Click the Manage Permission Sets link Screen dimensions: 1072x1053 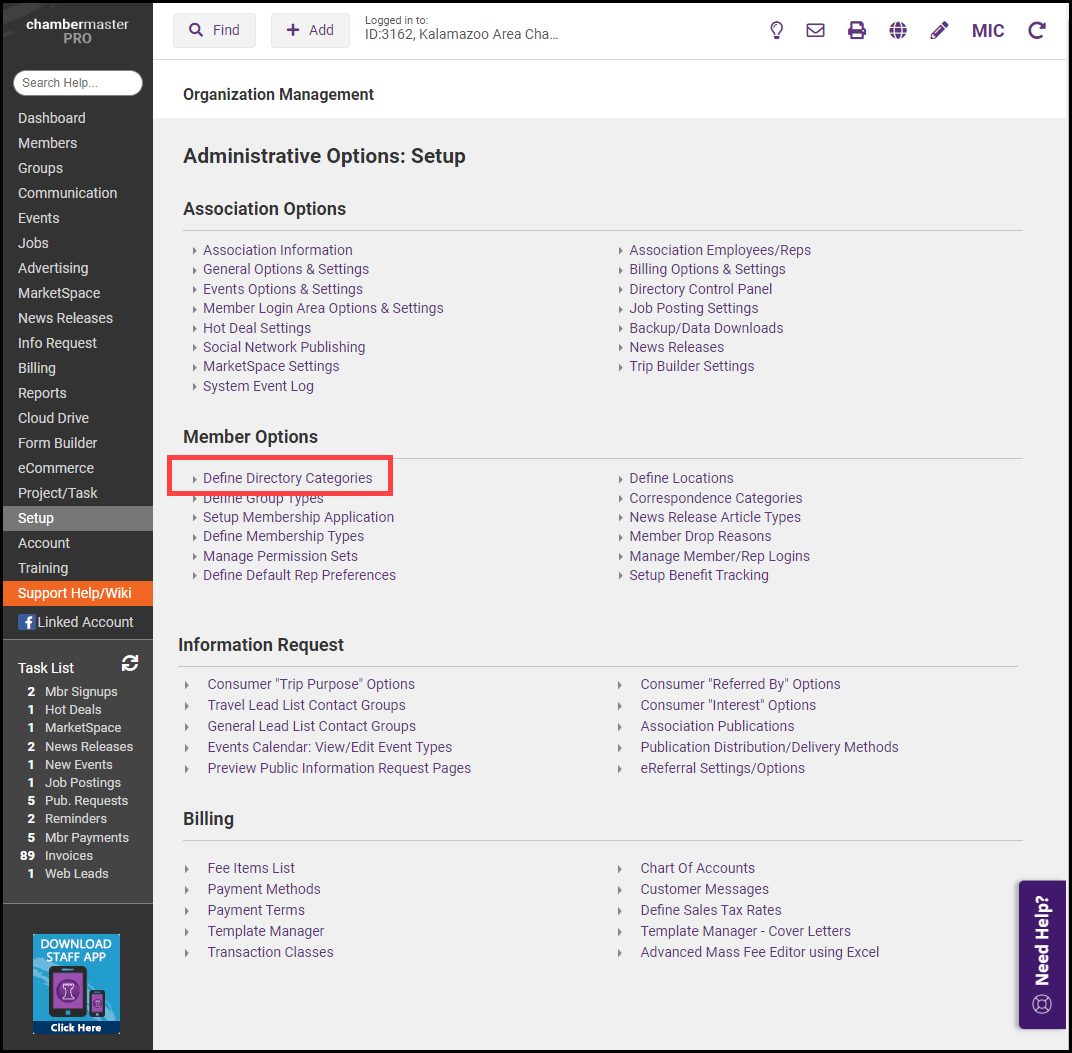(280, 556)
